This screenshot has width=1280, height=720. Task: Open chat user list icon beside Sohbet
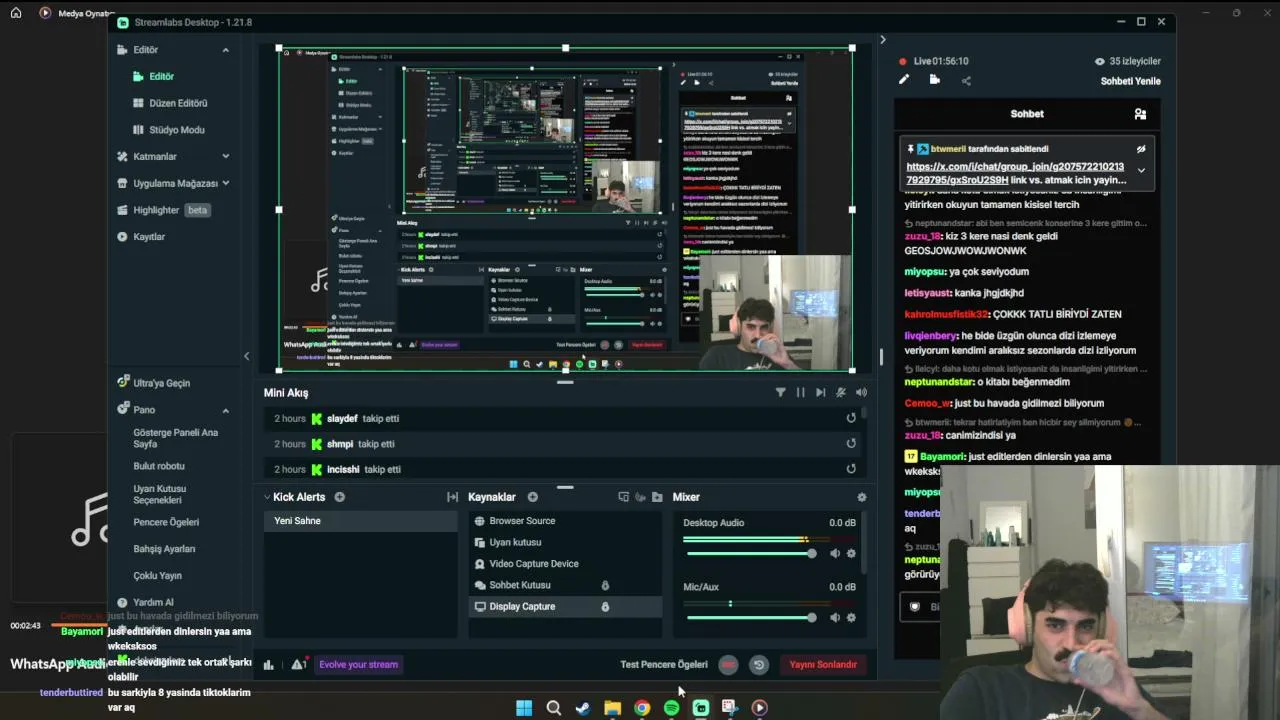point(1140,114)
